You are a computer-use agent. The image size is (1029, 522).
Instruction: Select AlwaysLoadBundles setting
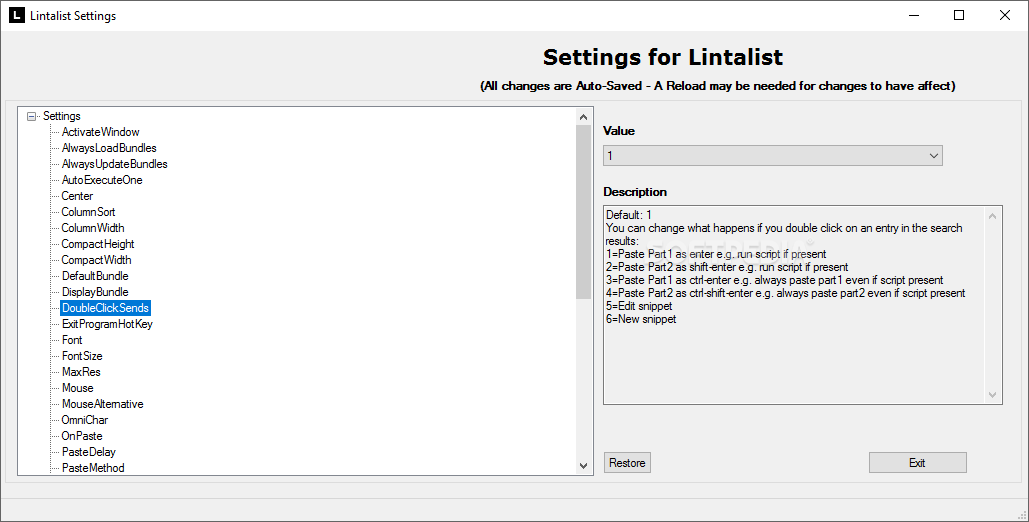click(109, 148)
